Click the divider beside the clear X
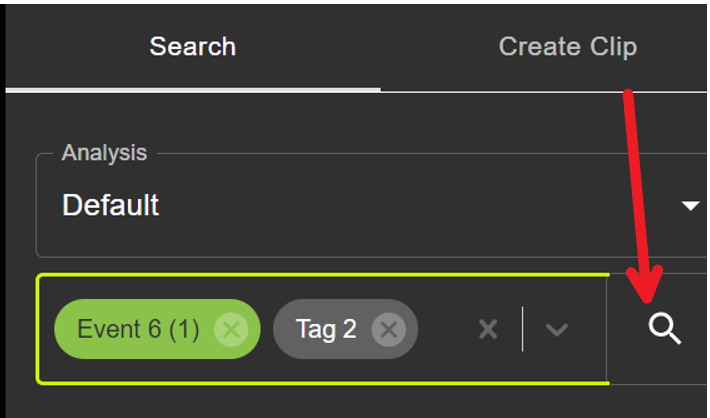The image size is (710, 418). tap(523, 329)
